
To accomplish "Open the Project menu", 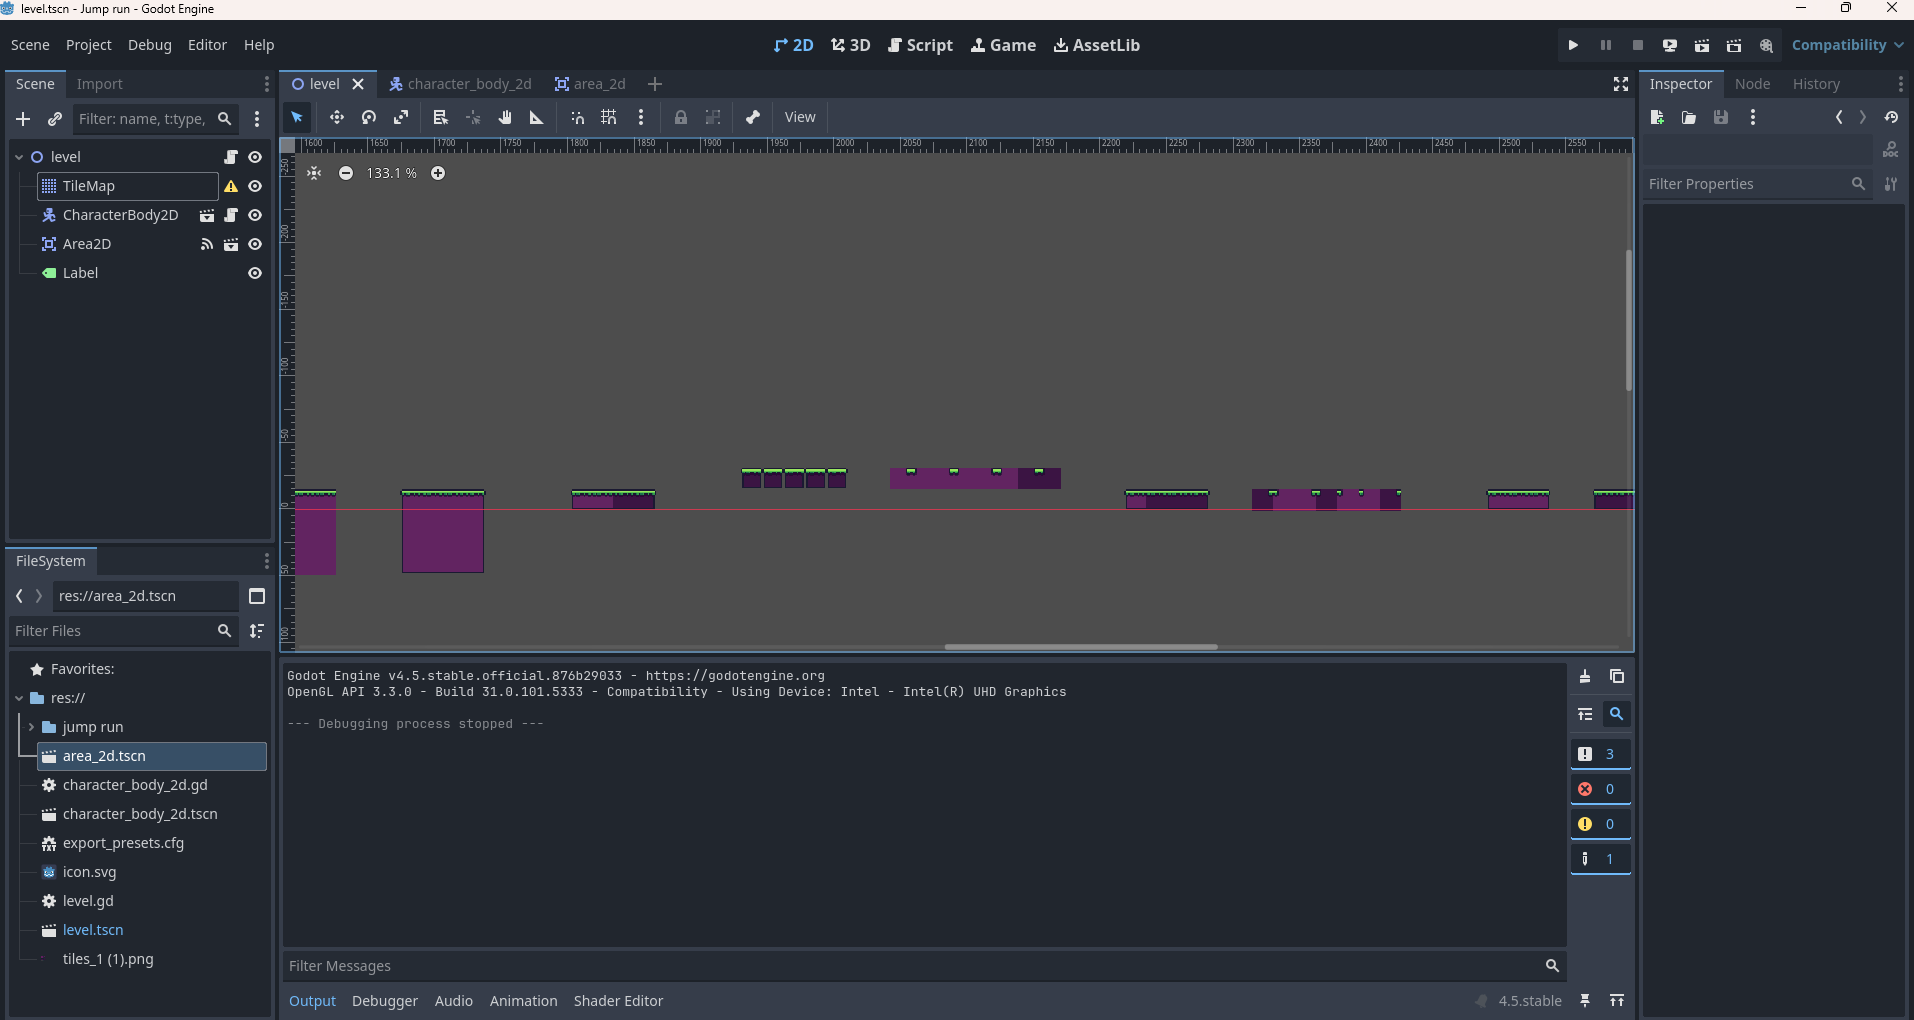I will [x=89, y=45].
